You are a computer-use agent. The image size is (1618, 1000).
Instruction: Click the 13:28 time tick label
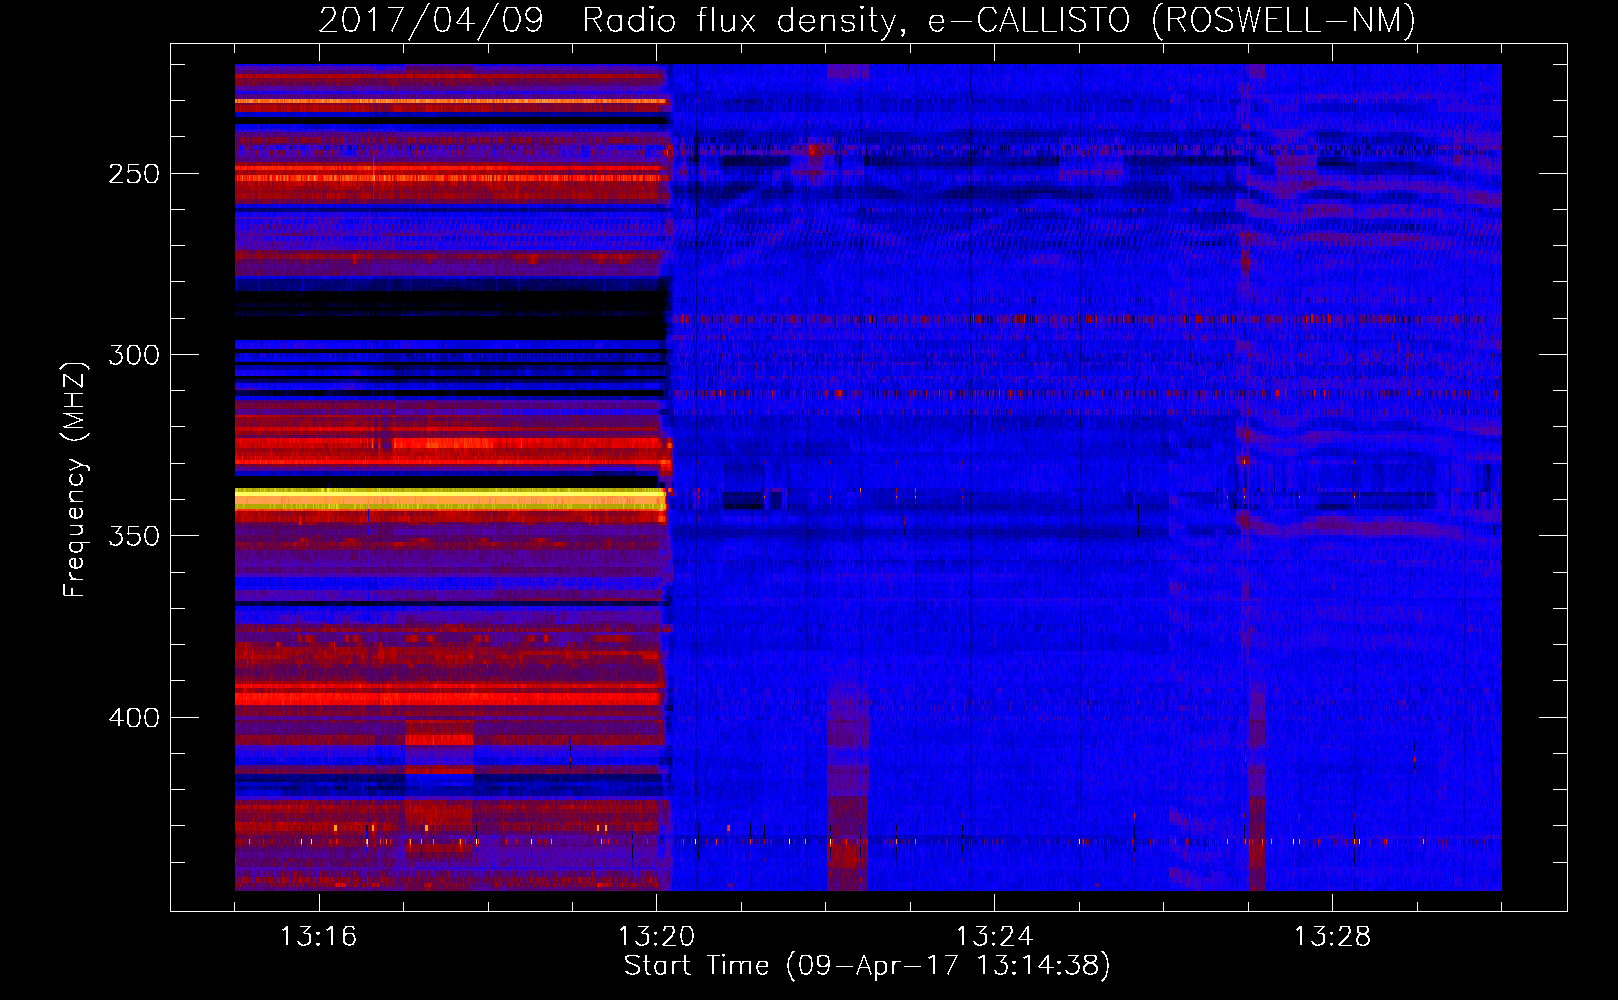[1332, 937]
